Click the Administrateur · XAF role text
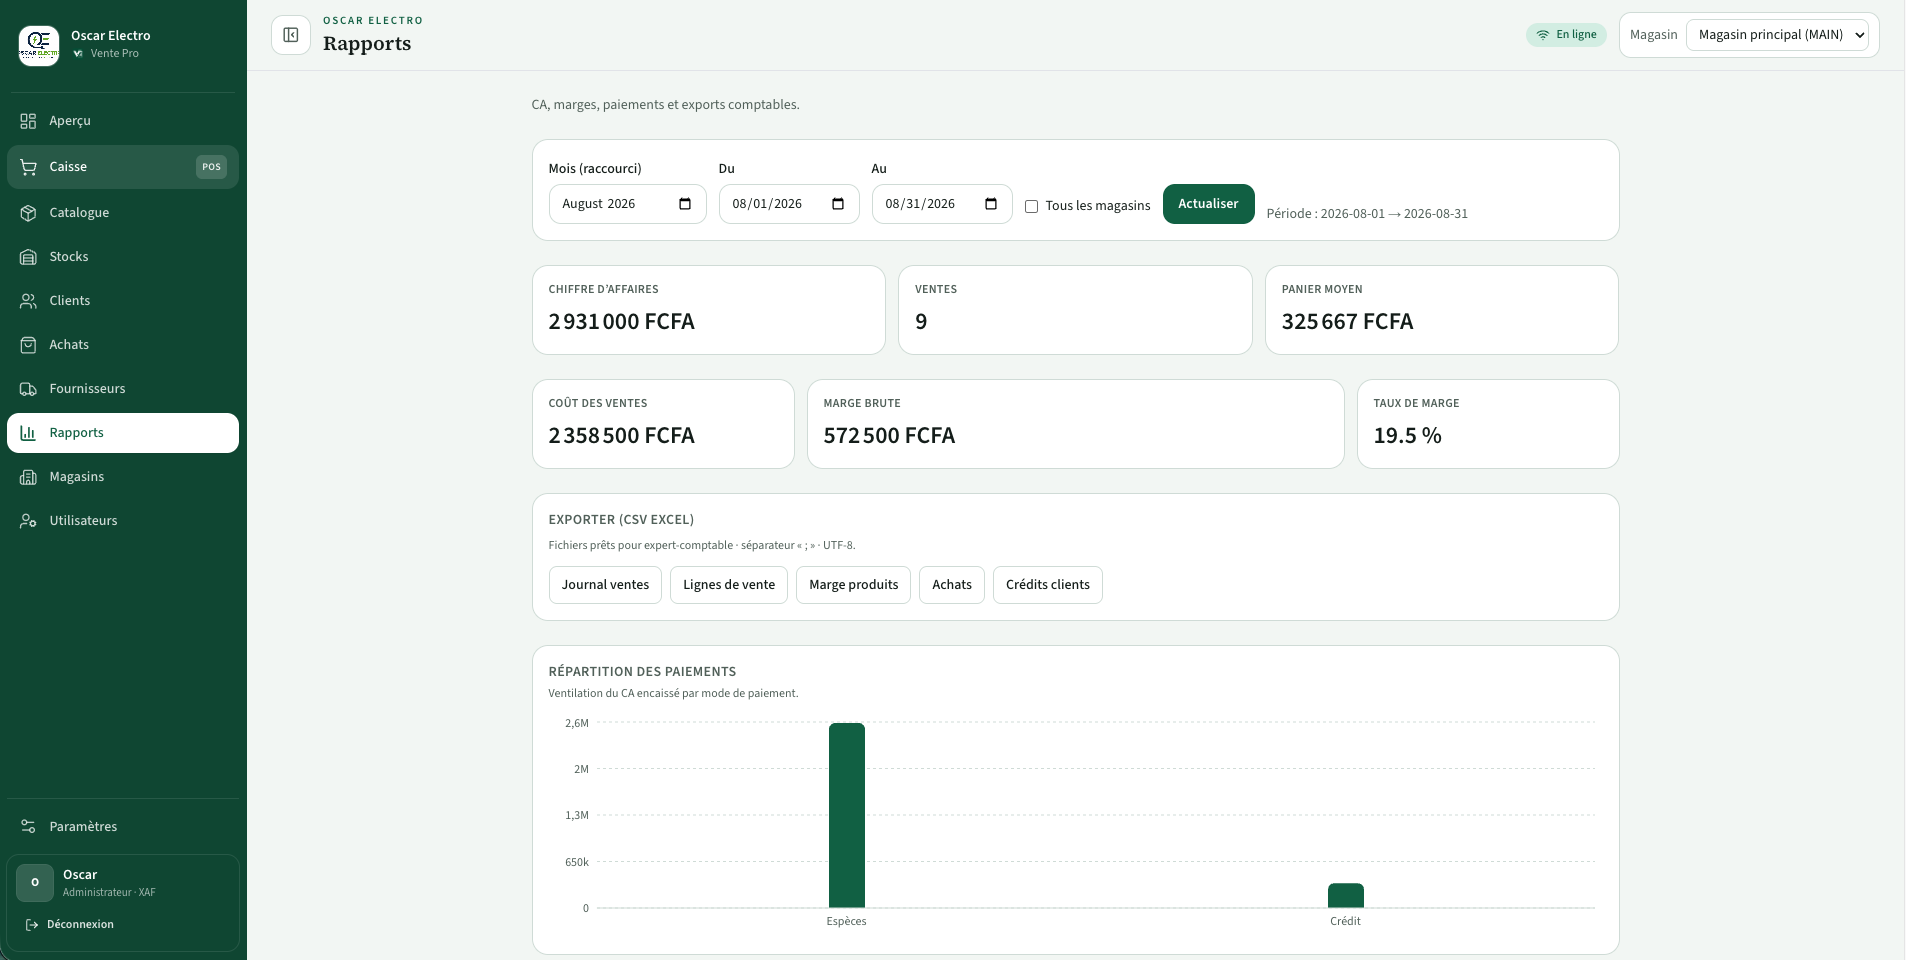 point(109,893)
